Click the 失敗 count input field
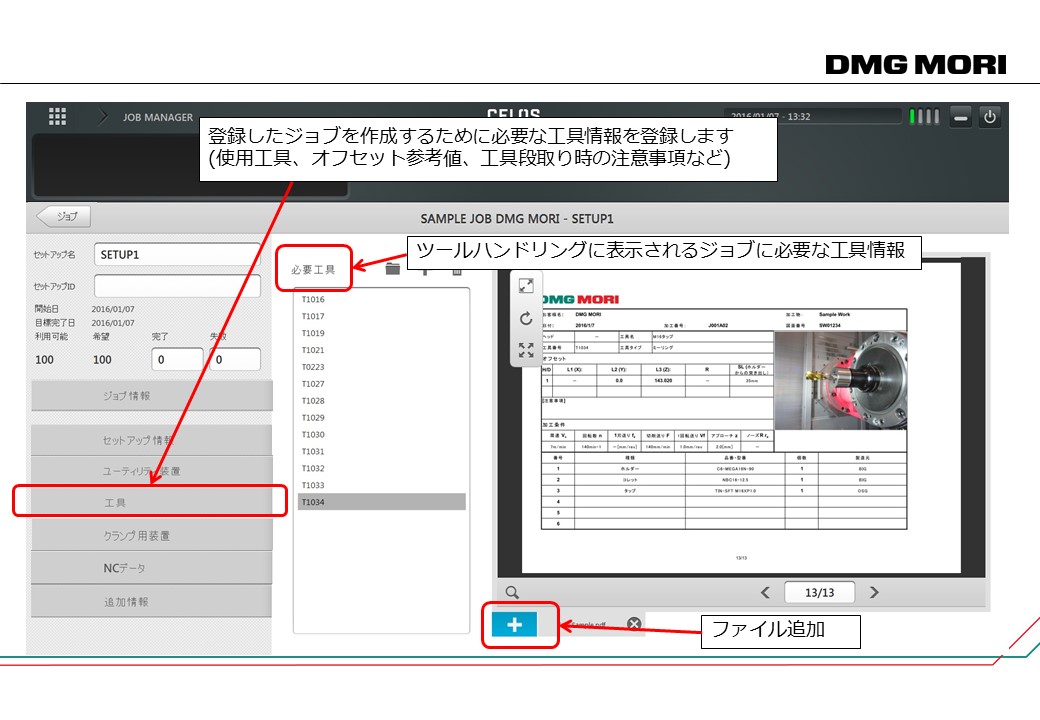The height and width of the screenshot is (720, 1040). [x=235, y=359]
